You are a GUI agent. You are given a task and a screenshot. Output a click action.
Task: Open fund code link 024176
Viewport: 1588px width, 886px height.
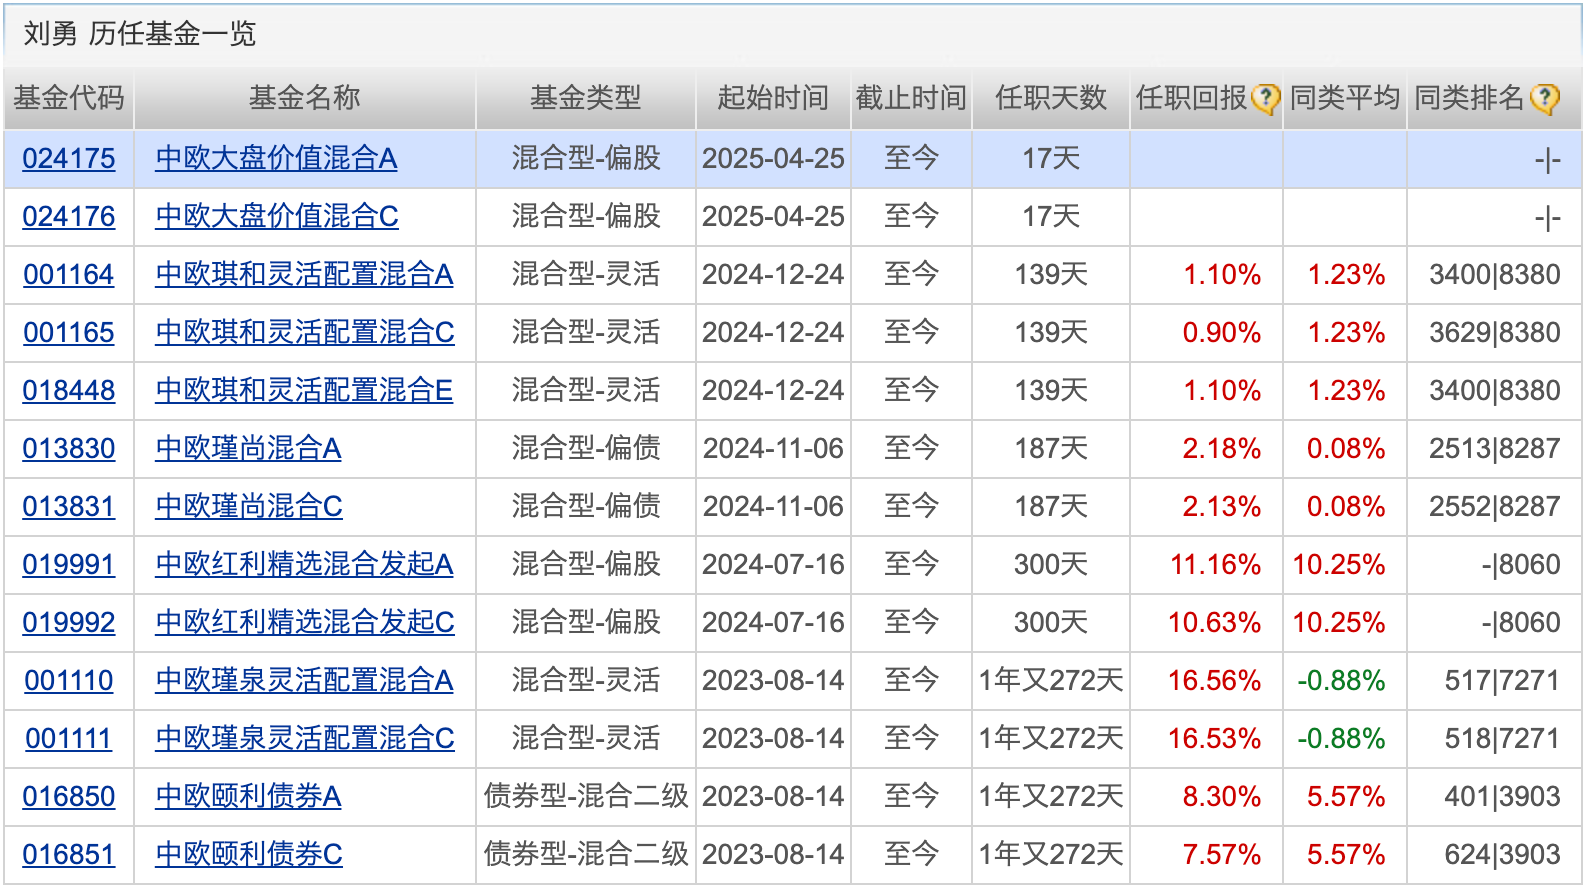coord(69,216)
